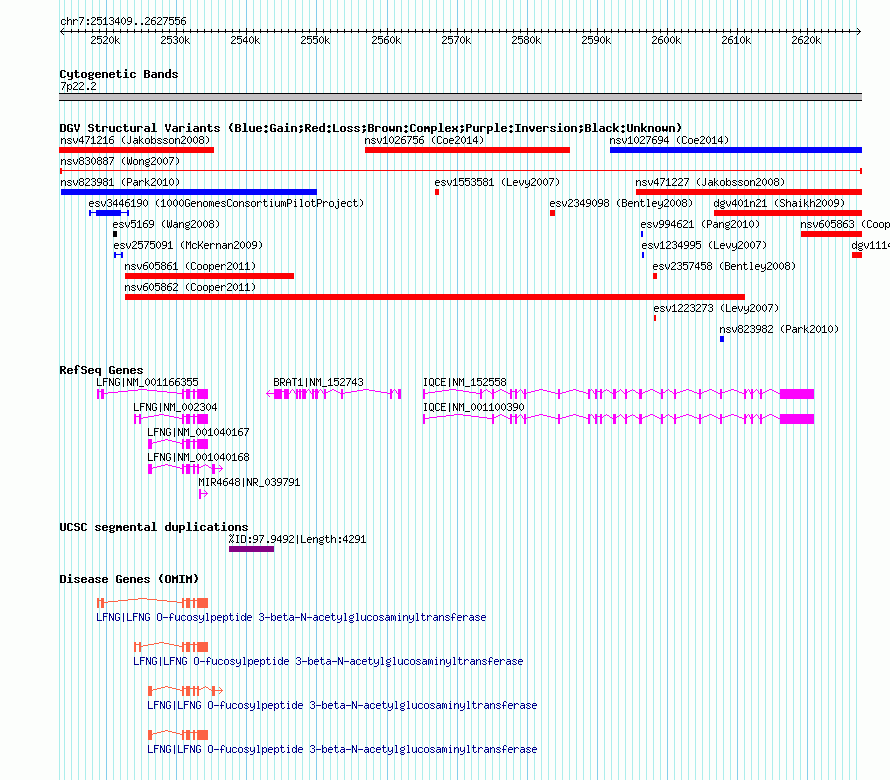This screenshot has height=780, width=890.
Task: Click the esv5169 (Wang2008) label
Action: 166,224
